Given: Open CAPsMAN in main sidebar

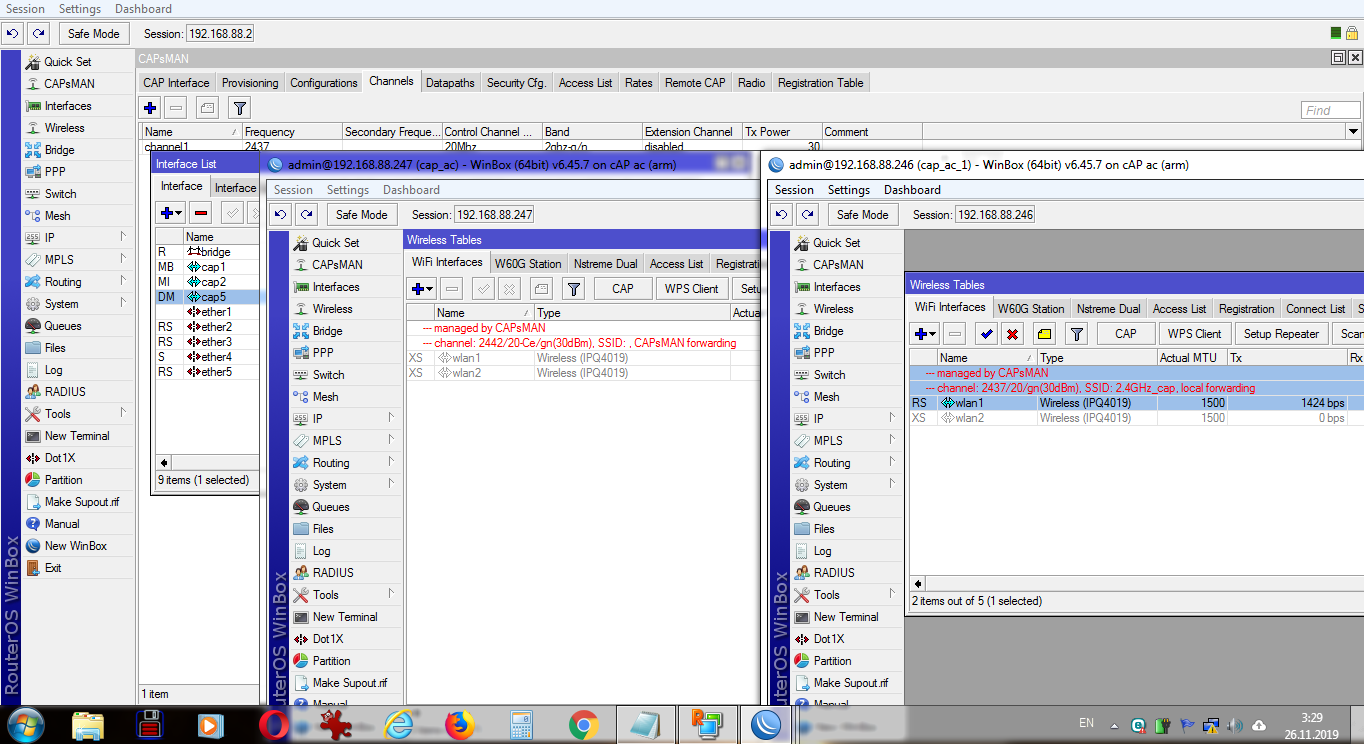Looking at the screenshot, I should [x=69, y=84].
